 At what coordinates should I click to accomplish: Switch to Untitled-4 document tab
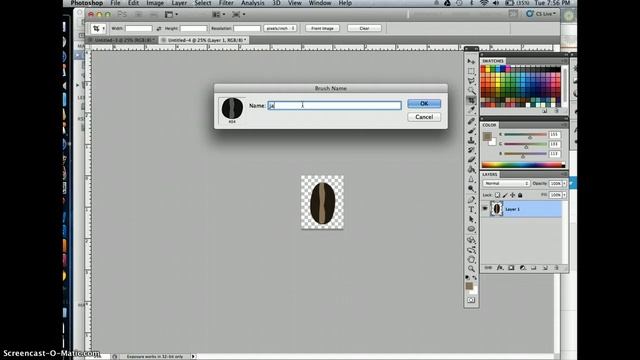pyautogui.click(x=204, y=40)
